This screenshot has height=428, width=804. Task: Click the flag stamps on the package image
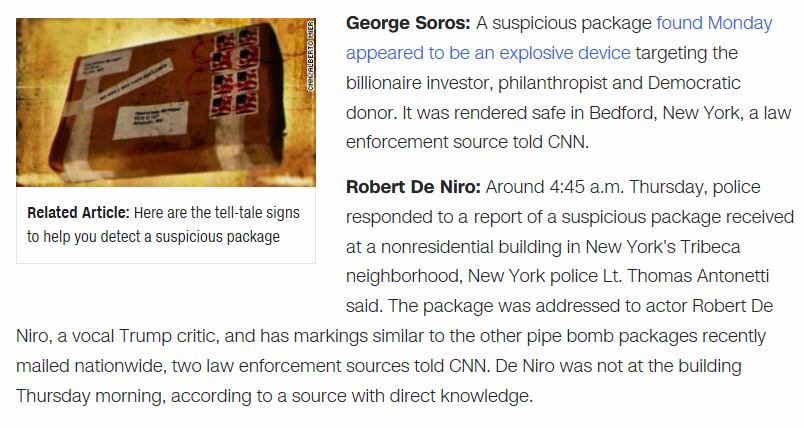point(235,73)
